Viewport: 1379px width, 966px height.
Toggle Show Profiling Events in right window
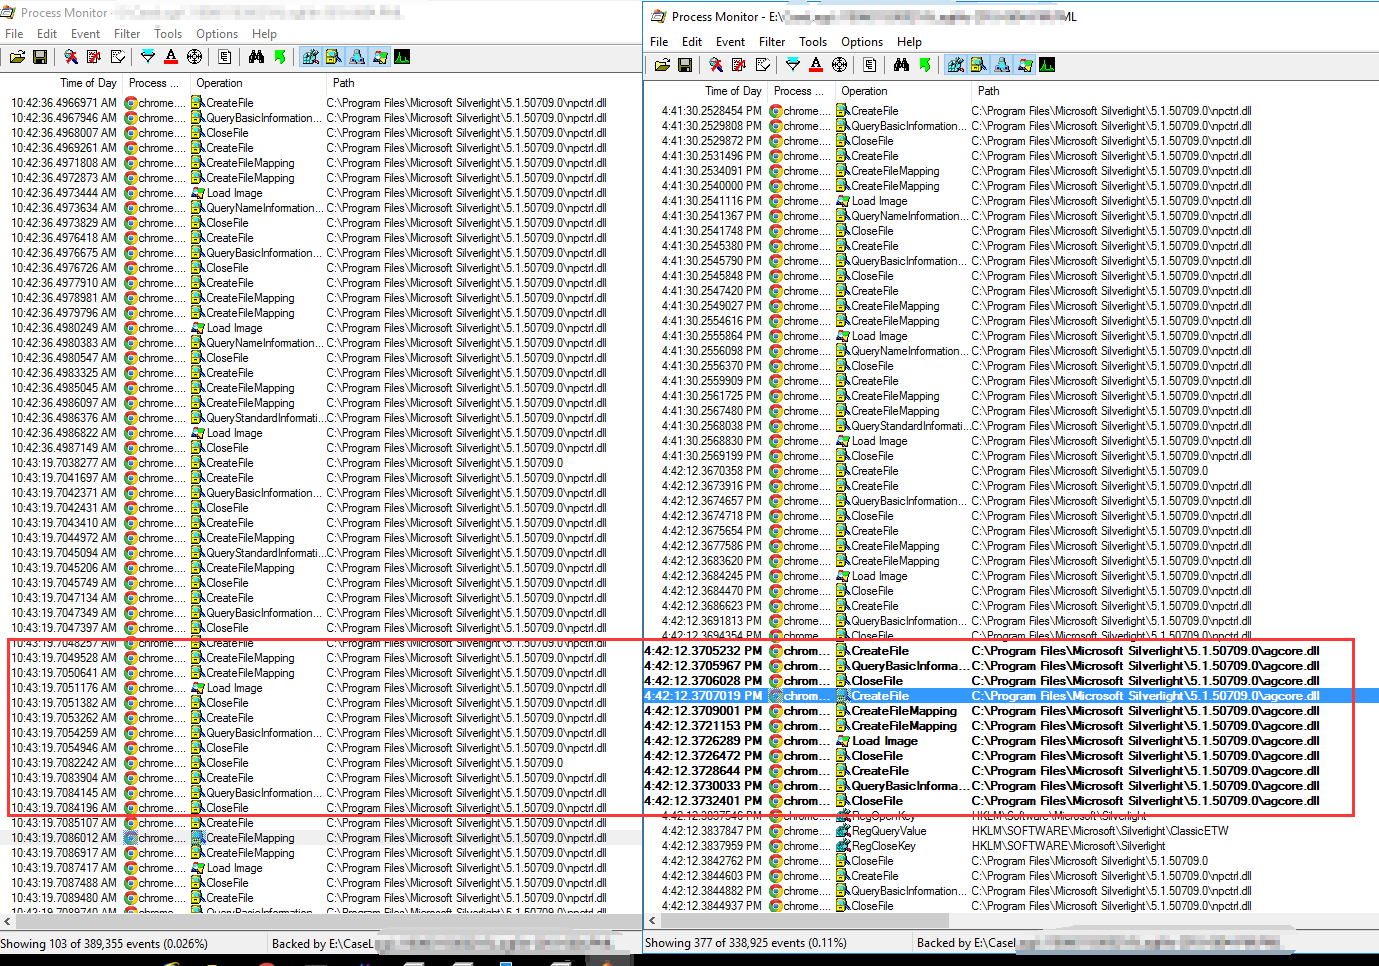point(1047,65)
